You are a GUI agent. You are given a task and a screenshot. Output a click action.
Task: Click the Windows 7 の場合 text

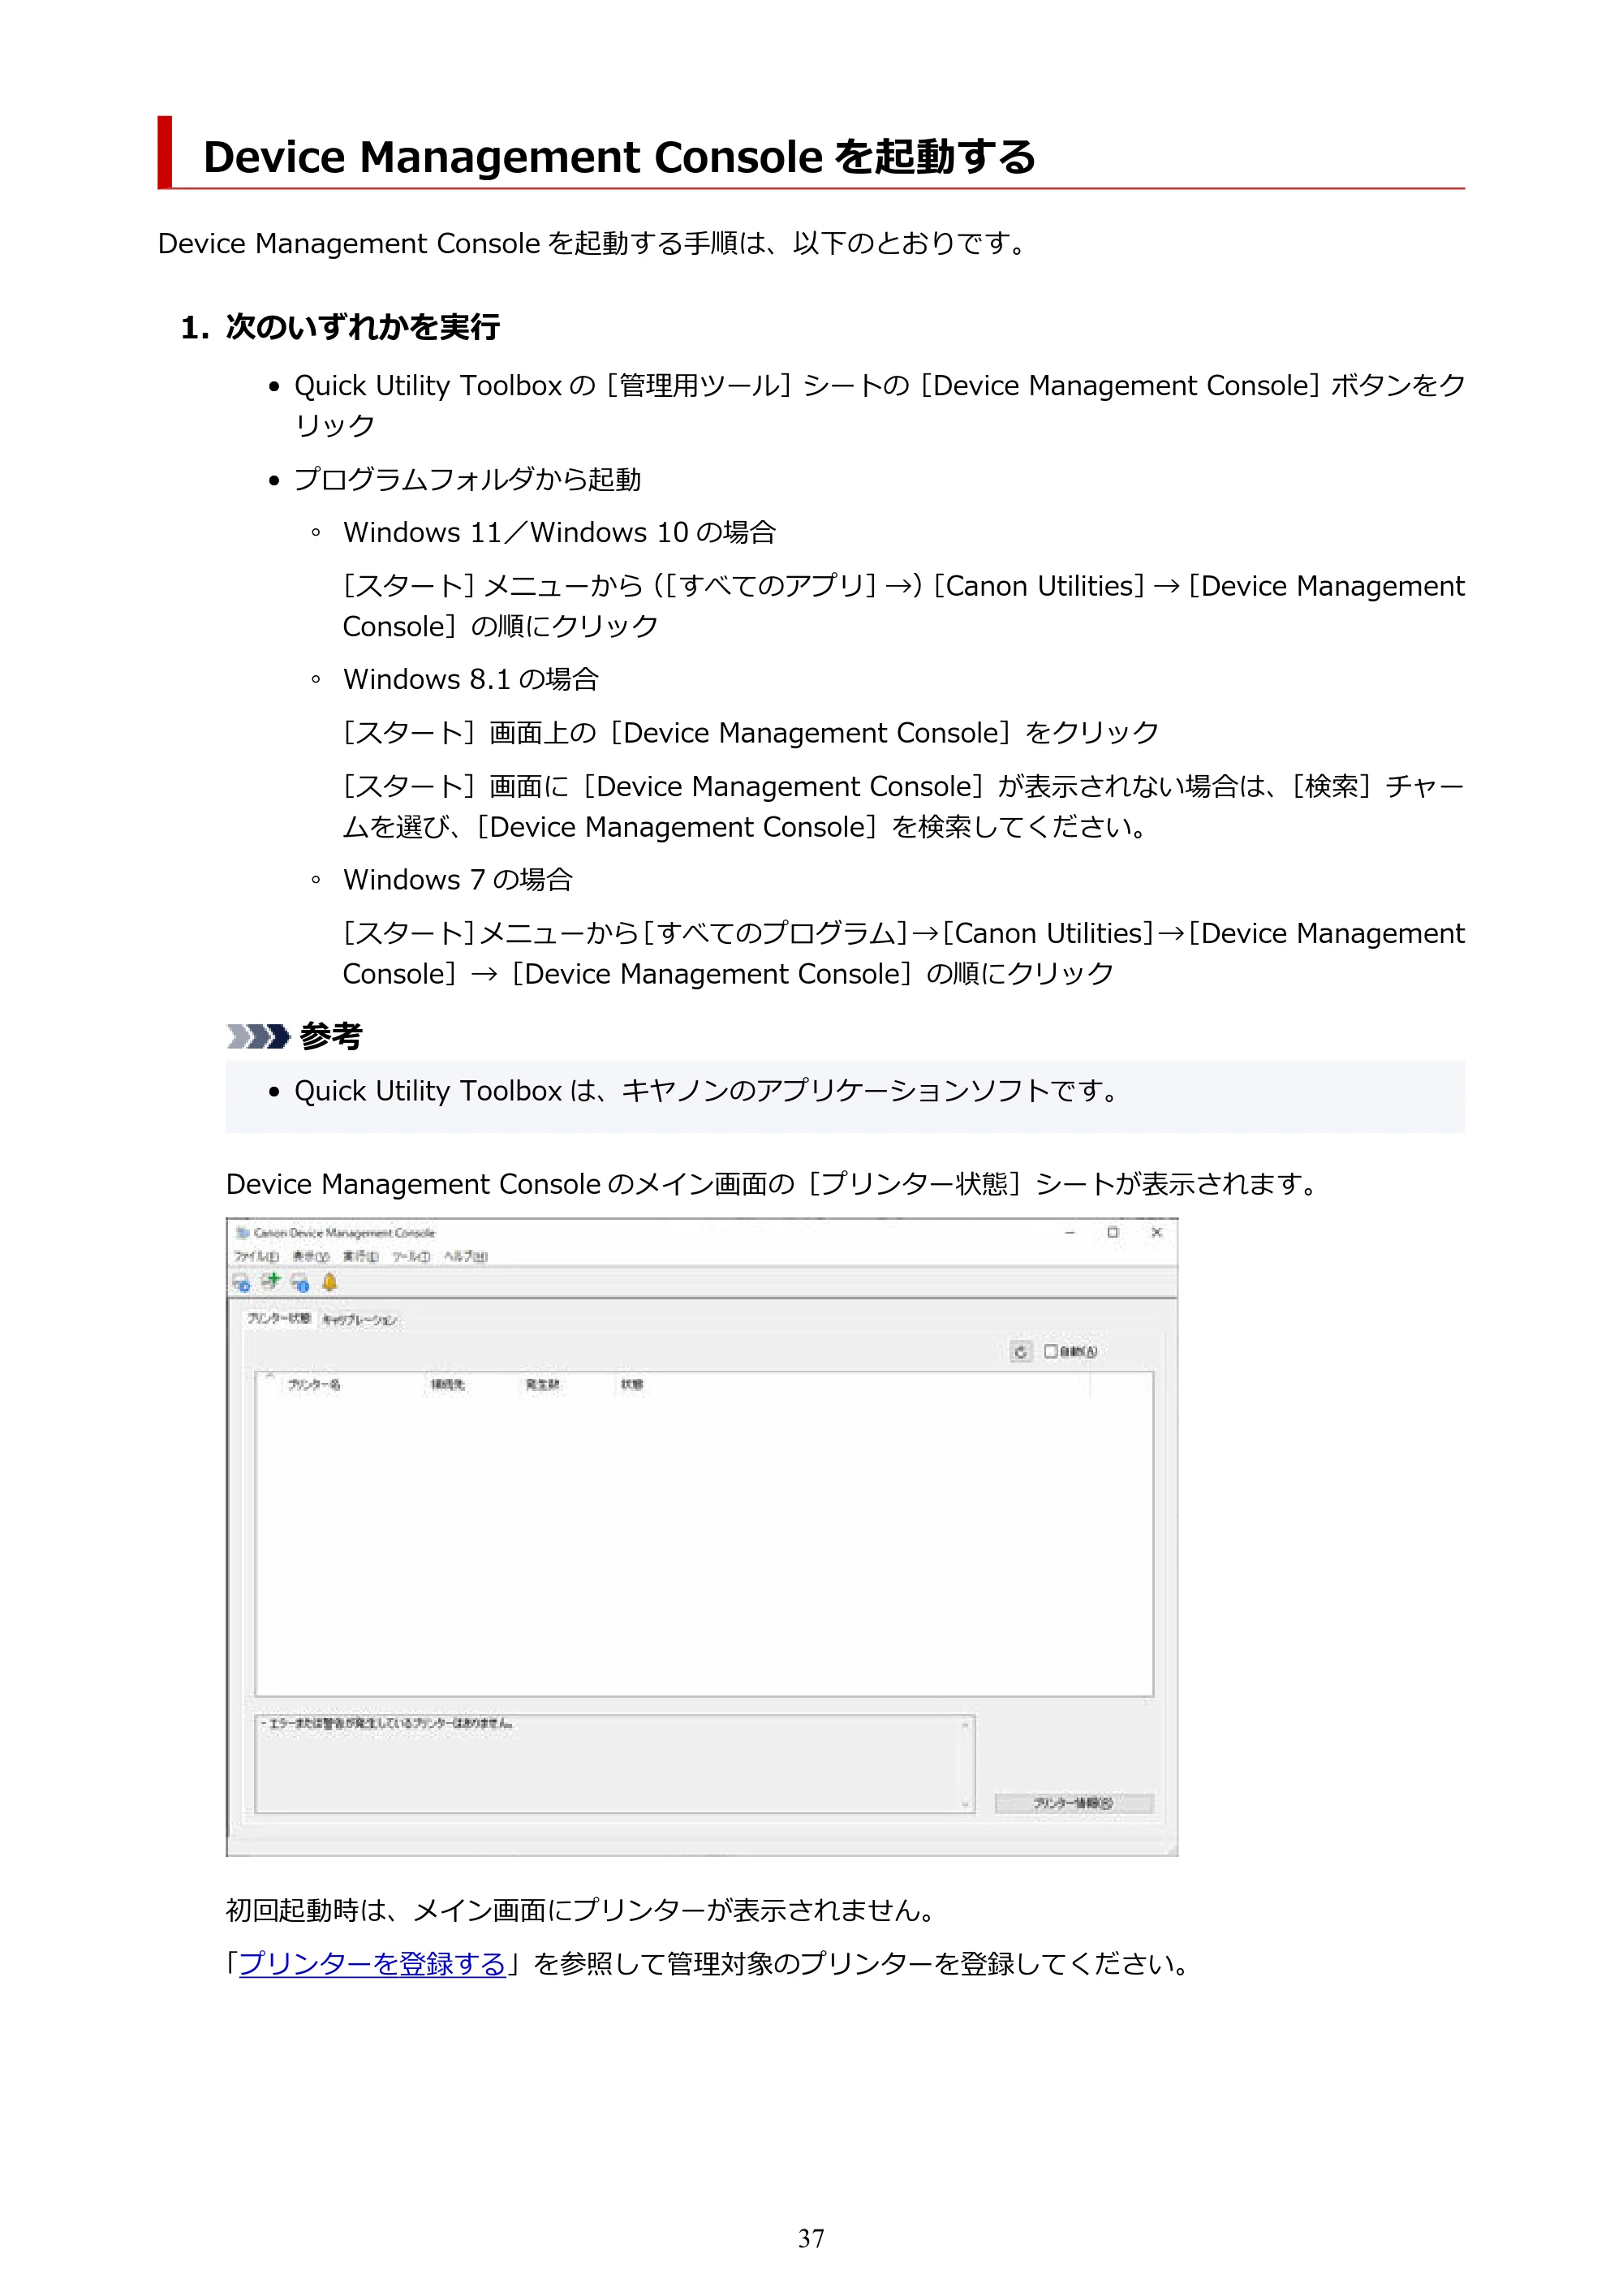coord(458,879)
